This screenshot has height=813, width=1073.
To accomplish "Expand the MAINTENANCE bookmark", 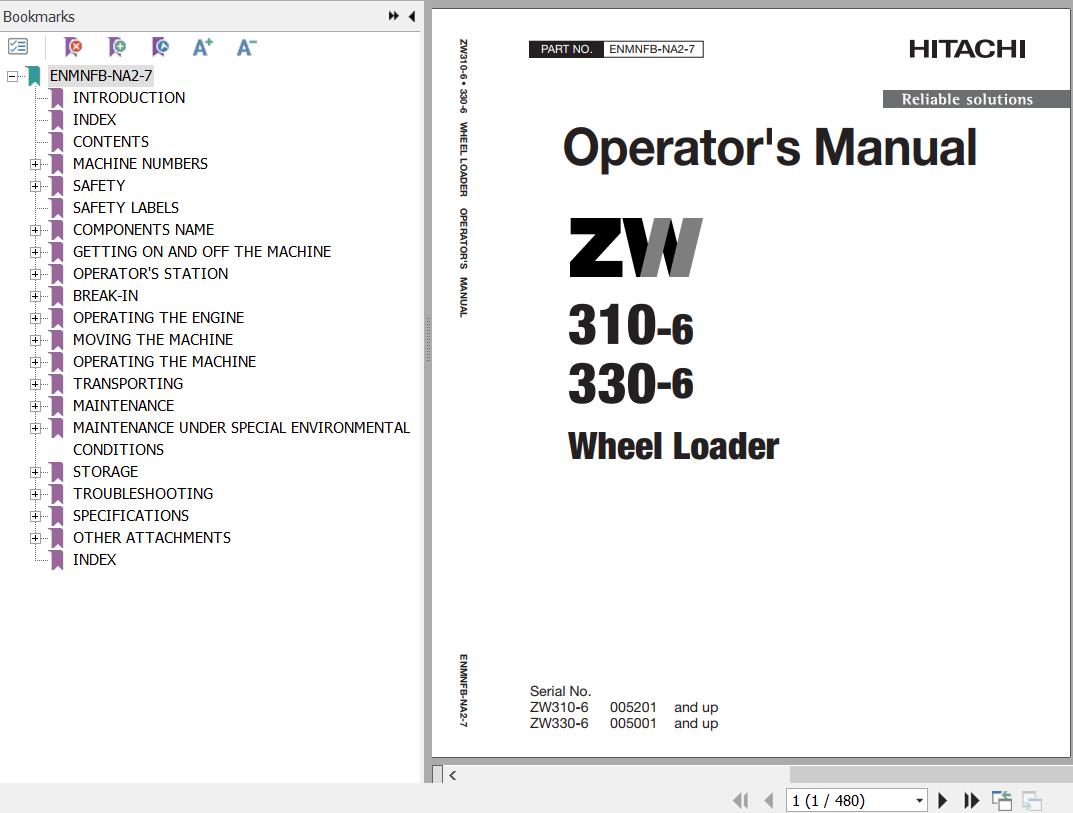I will [35, 406].
